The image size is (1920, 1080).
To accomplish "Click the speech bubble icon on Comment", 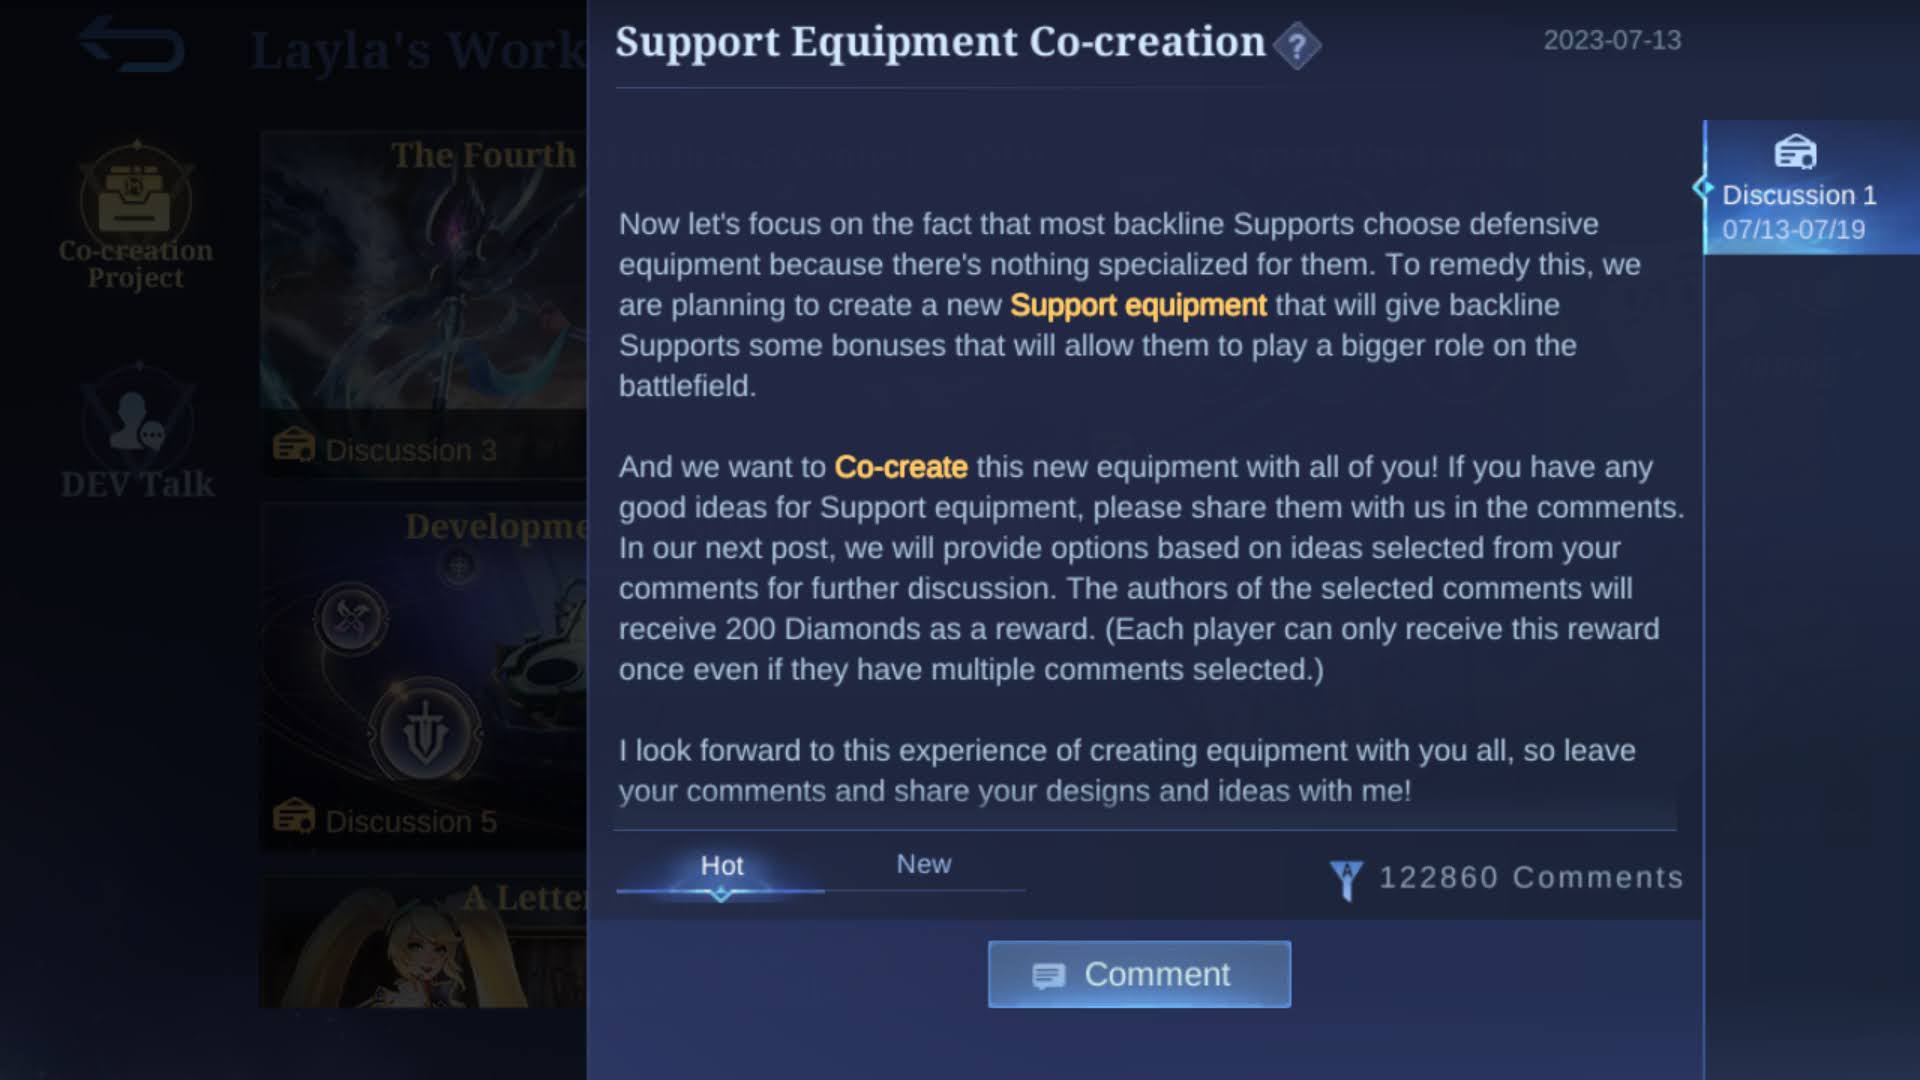I will point(1048,975).
